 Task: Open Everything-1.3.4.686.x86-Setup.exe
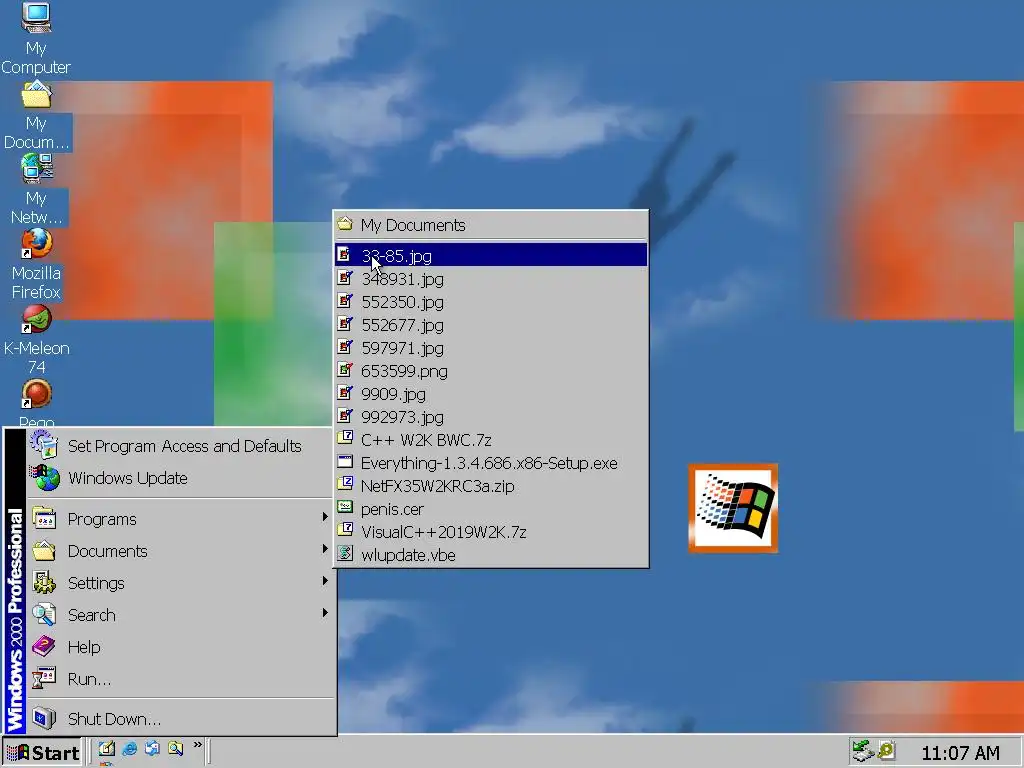pyautogui.click(x=491, y=463)
